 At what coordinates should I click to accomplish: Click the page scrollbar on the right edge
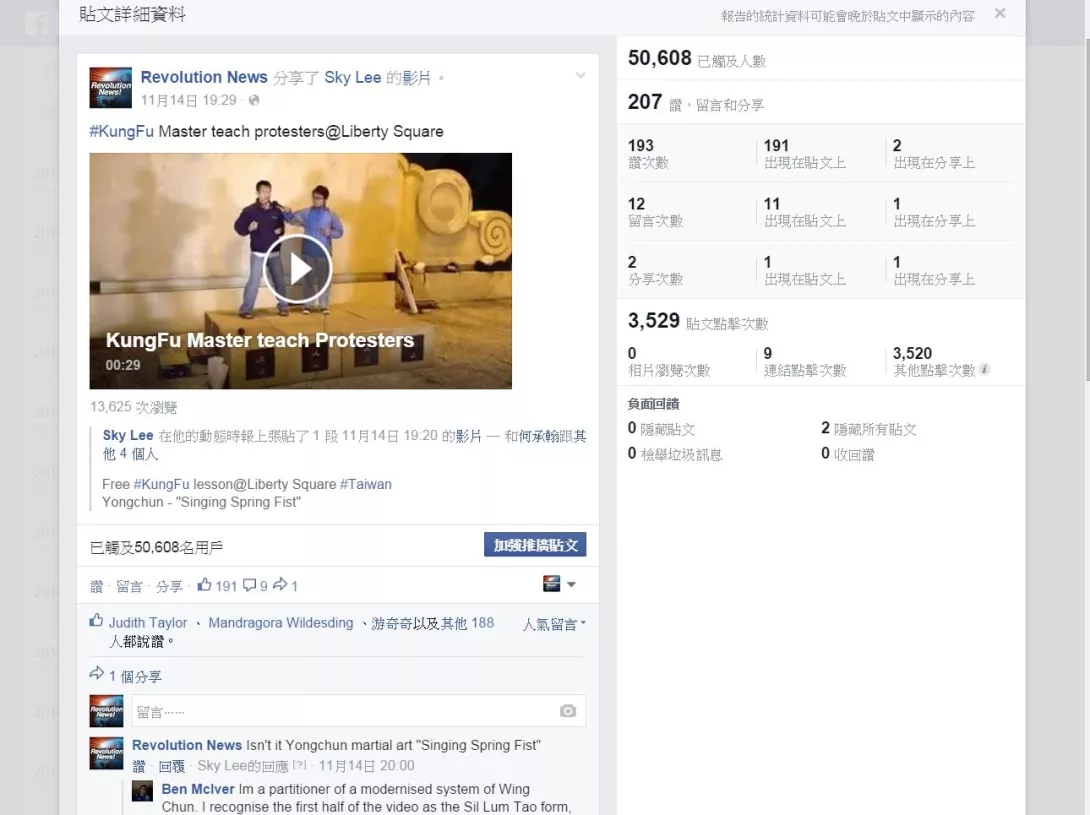(1087, 209)
